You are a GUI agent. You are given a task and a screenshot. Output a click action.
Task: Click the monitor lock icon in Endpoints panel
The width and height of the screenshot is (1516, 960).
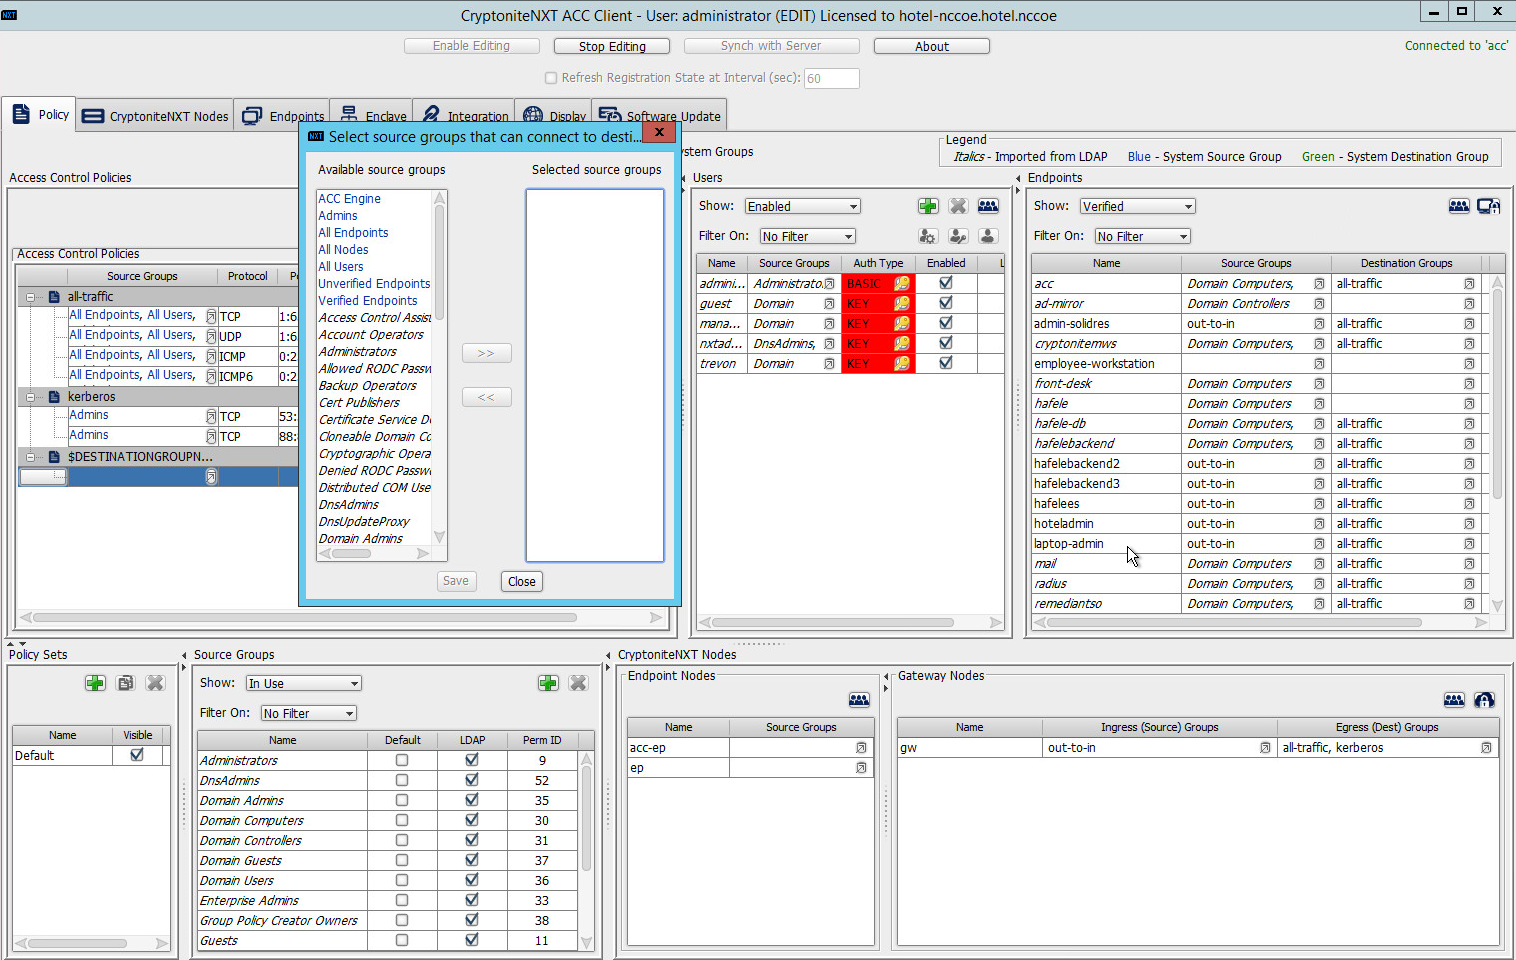click(x=1489, y=206)
